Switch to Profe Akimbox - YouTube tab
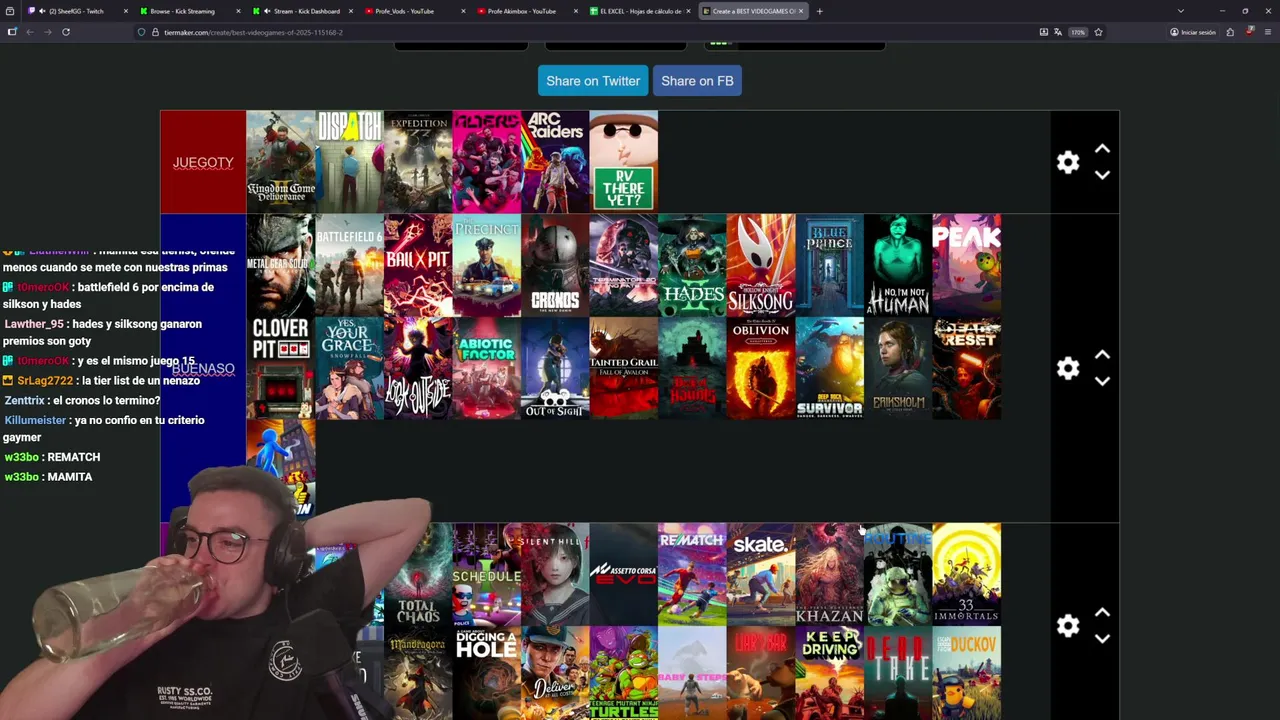 pyautogui.click(x=528, y=11)
